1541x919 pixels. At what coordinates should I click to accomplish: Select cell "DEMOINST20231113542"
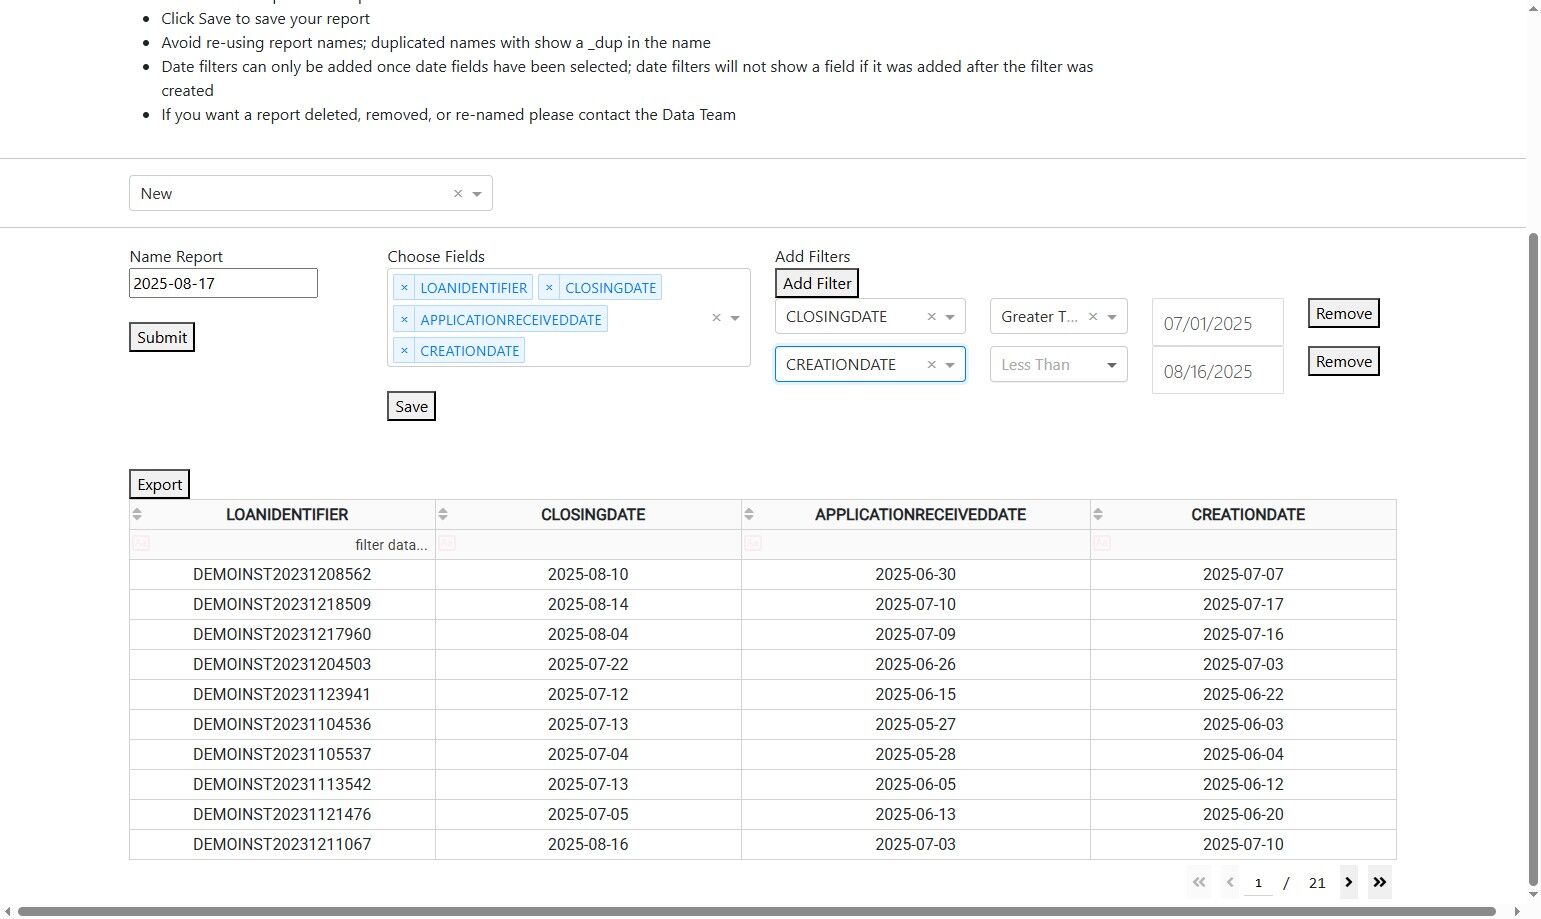[282, 785]
